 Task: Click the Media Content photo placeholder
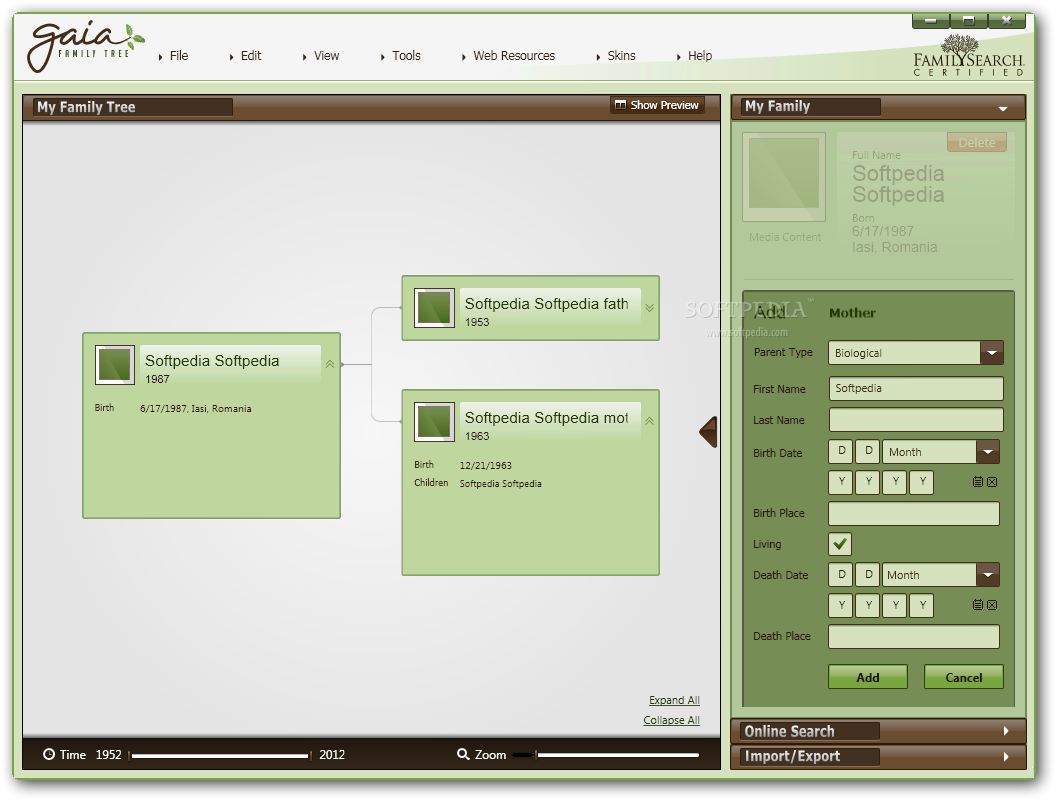coord(784,177)
